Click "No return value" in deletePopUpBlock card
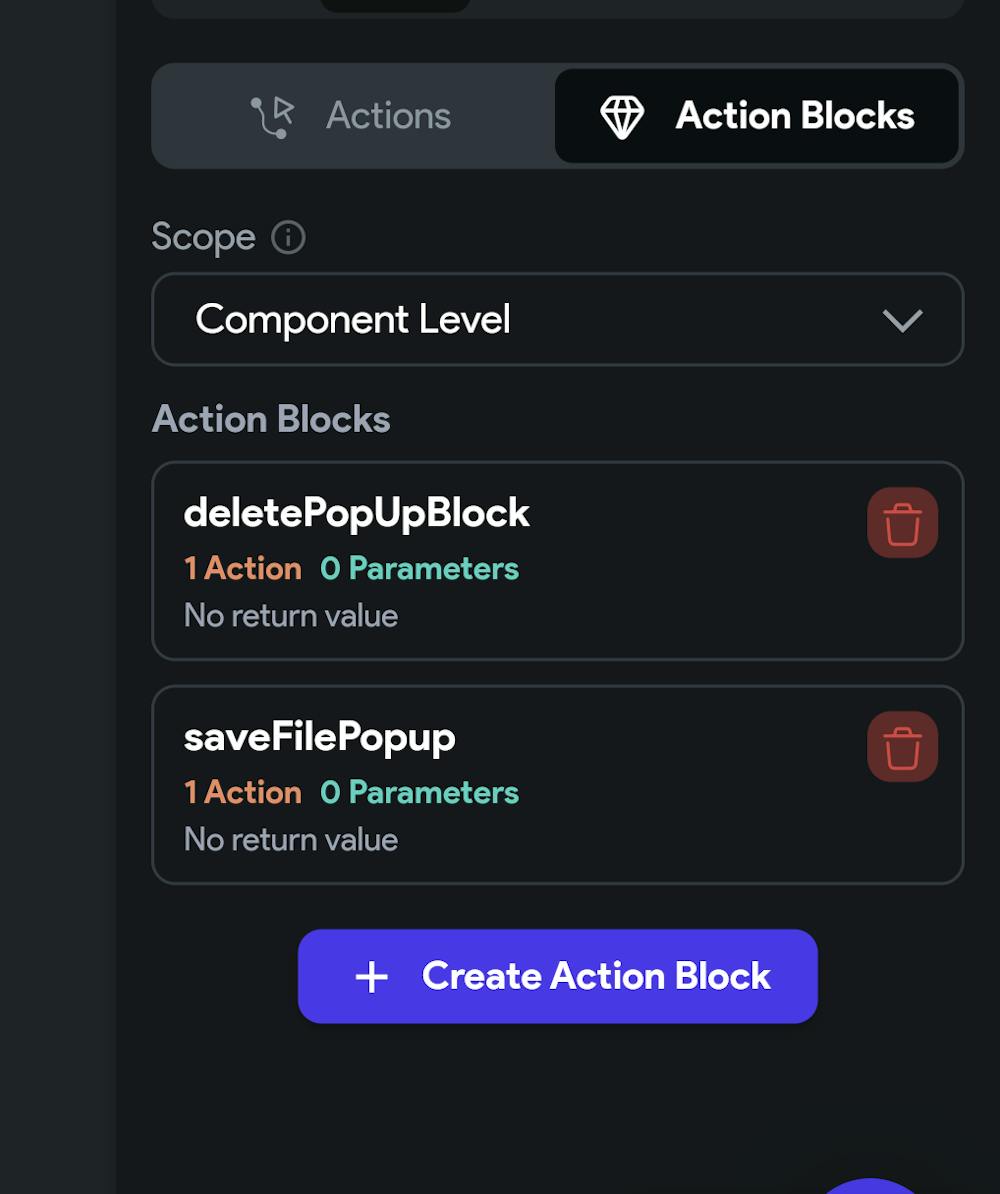 (291, 616)
